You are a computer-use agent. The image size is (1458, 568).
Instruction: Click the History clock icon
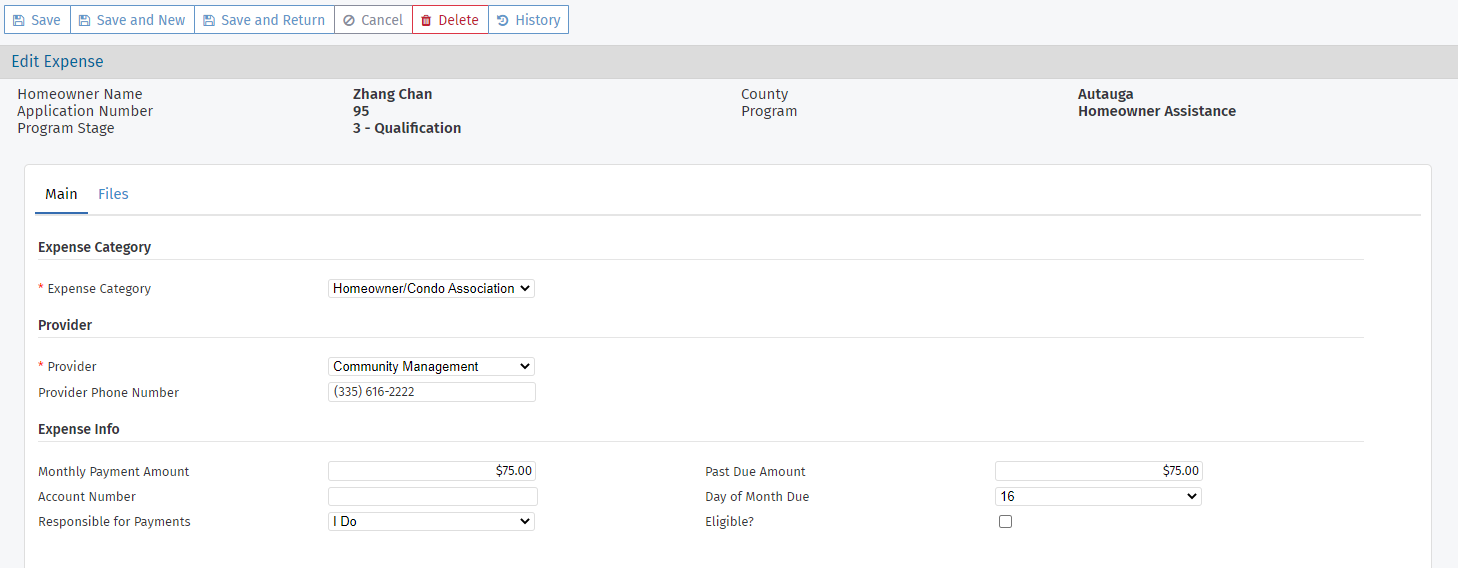503,20
